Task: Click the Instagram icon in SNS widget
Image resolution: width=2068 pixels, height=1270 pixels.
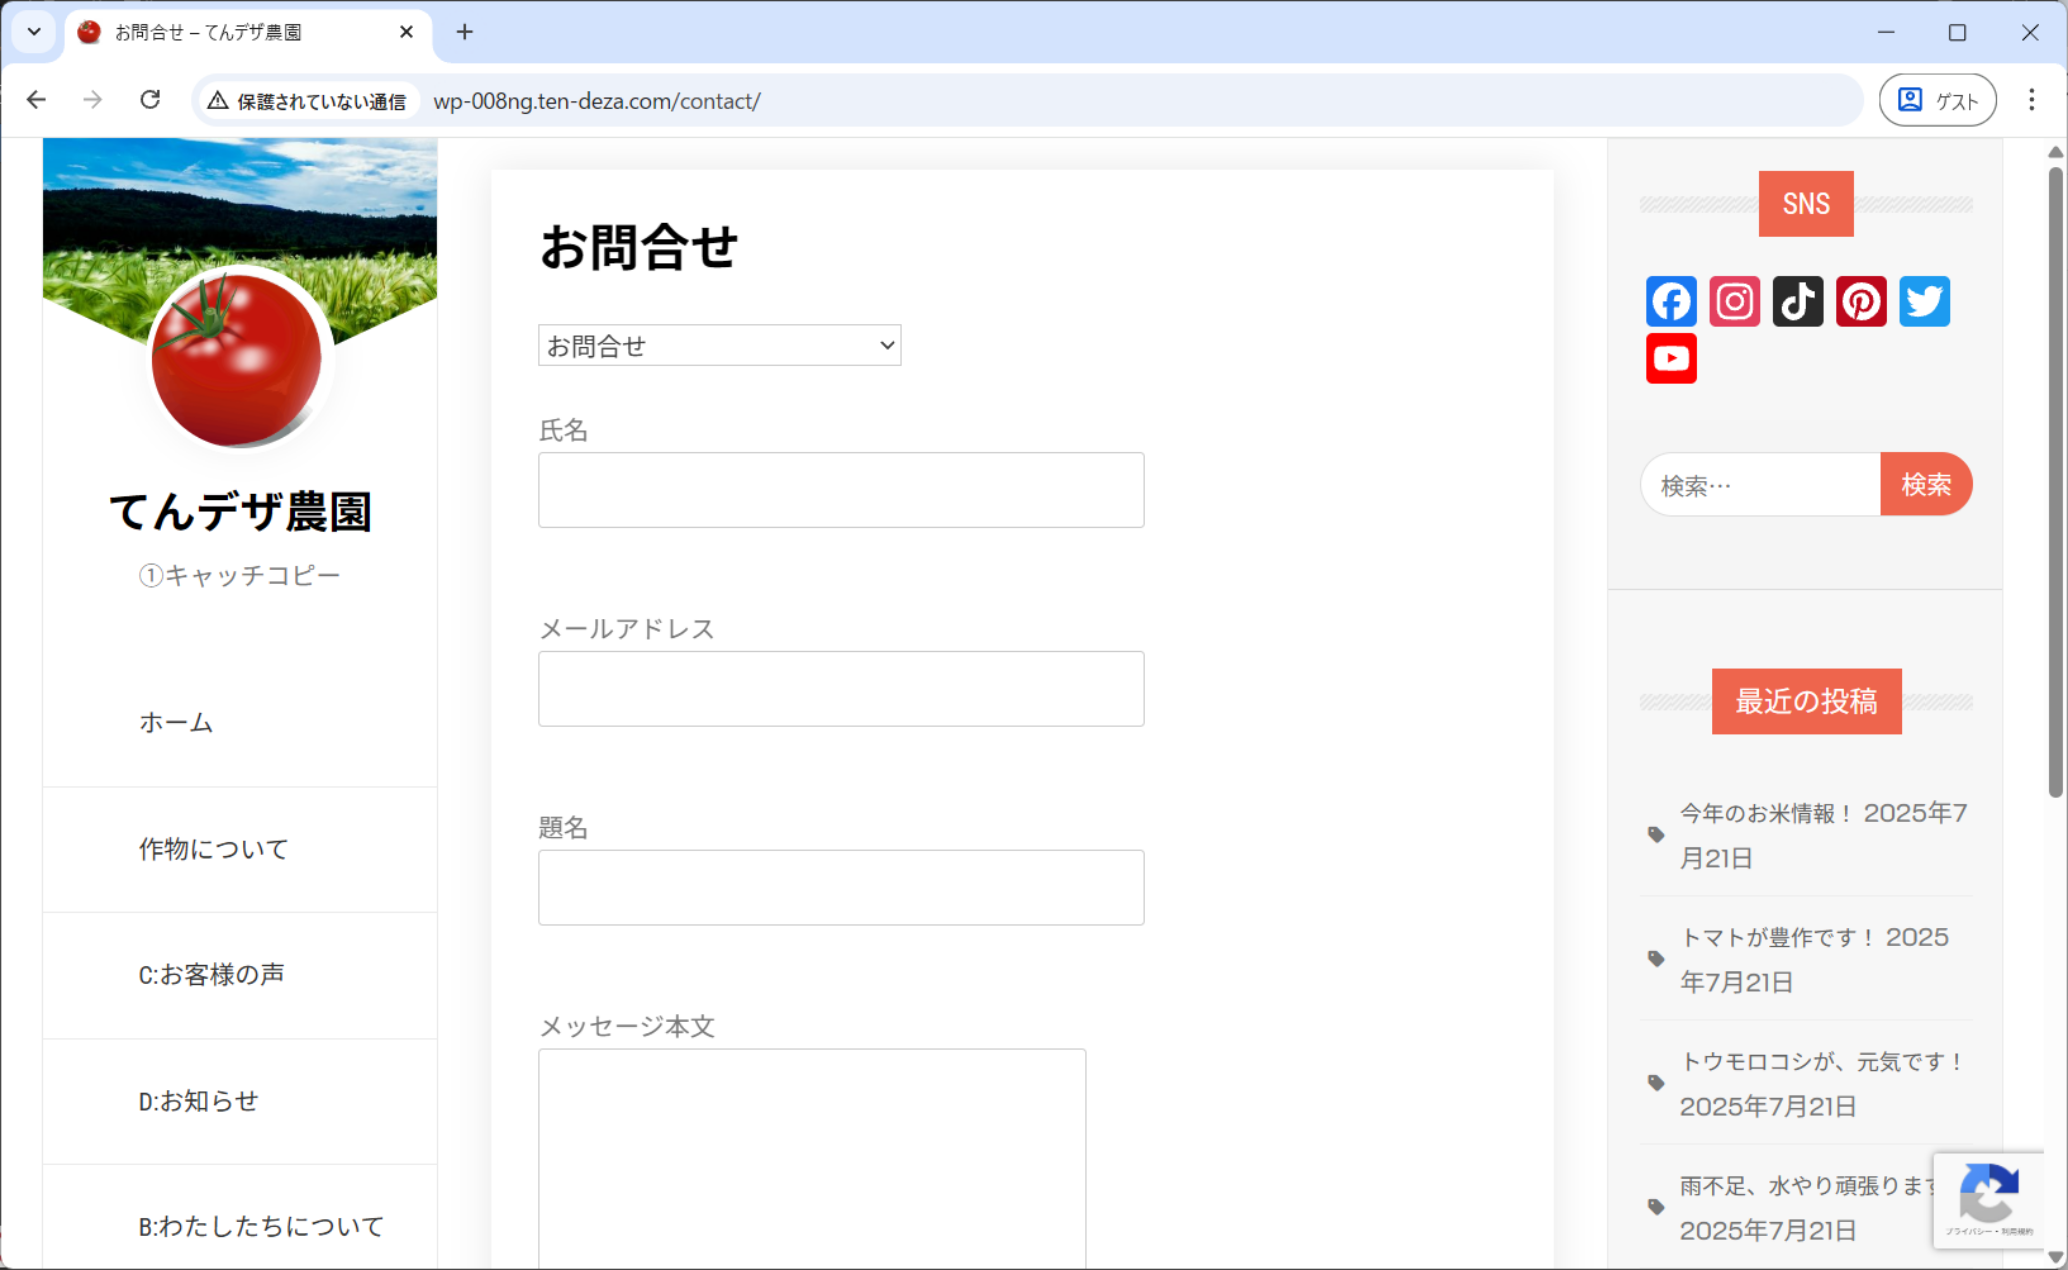Action: (x=1734, y=301)
